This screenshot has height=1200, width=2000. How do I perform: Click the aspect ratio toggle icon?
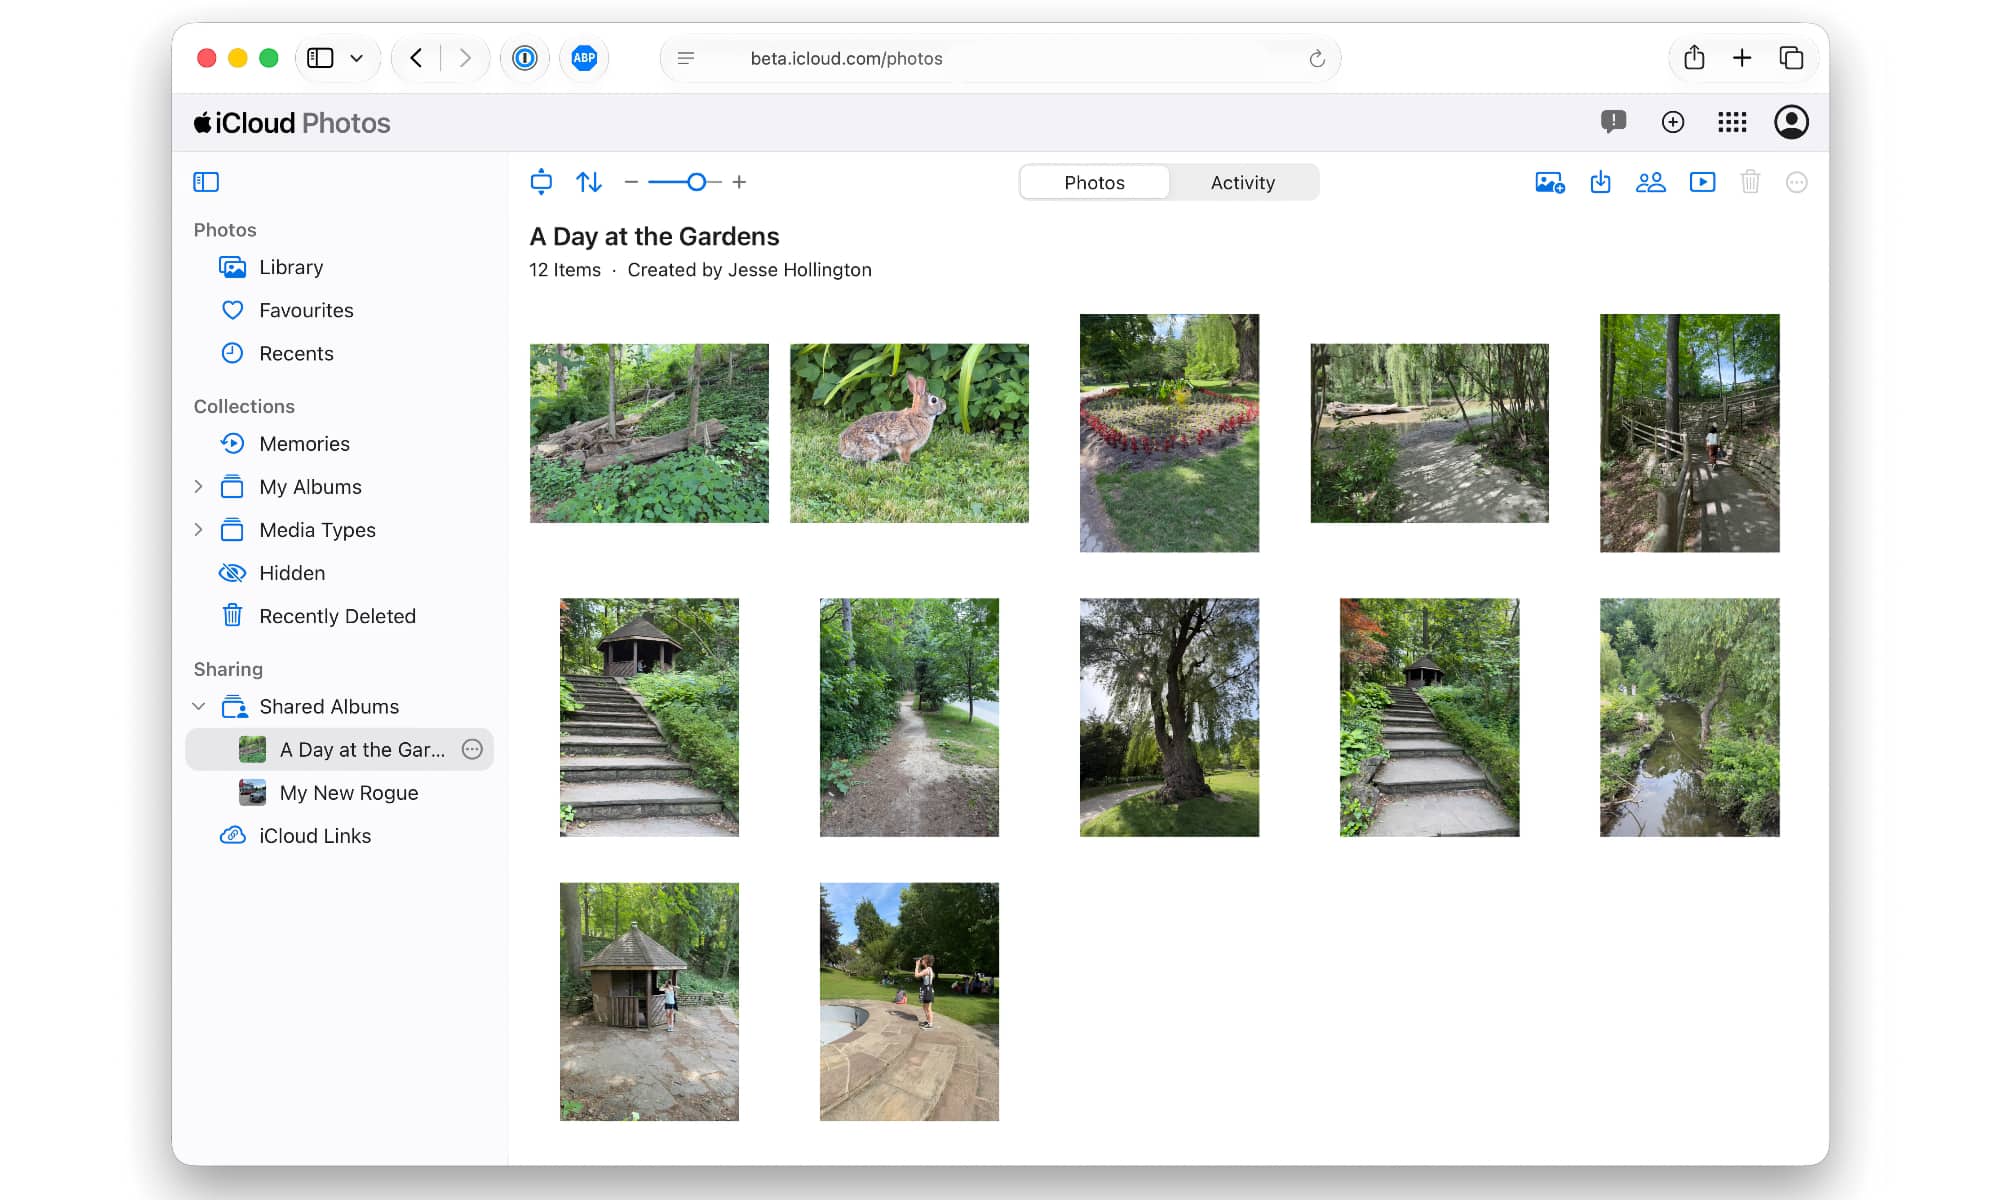click(x=541, y=182)
